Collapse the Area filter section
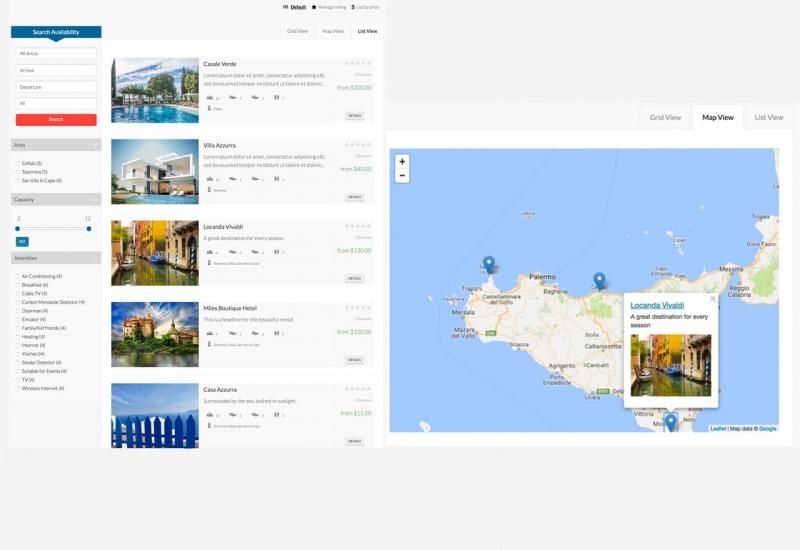Image resolution: width=800 pixels, height=550 pixels. 56,145
